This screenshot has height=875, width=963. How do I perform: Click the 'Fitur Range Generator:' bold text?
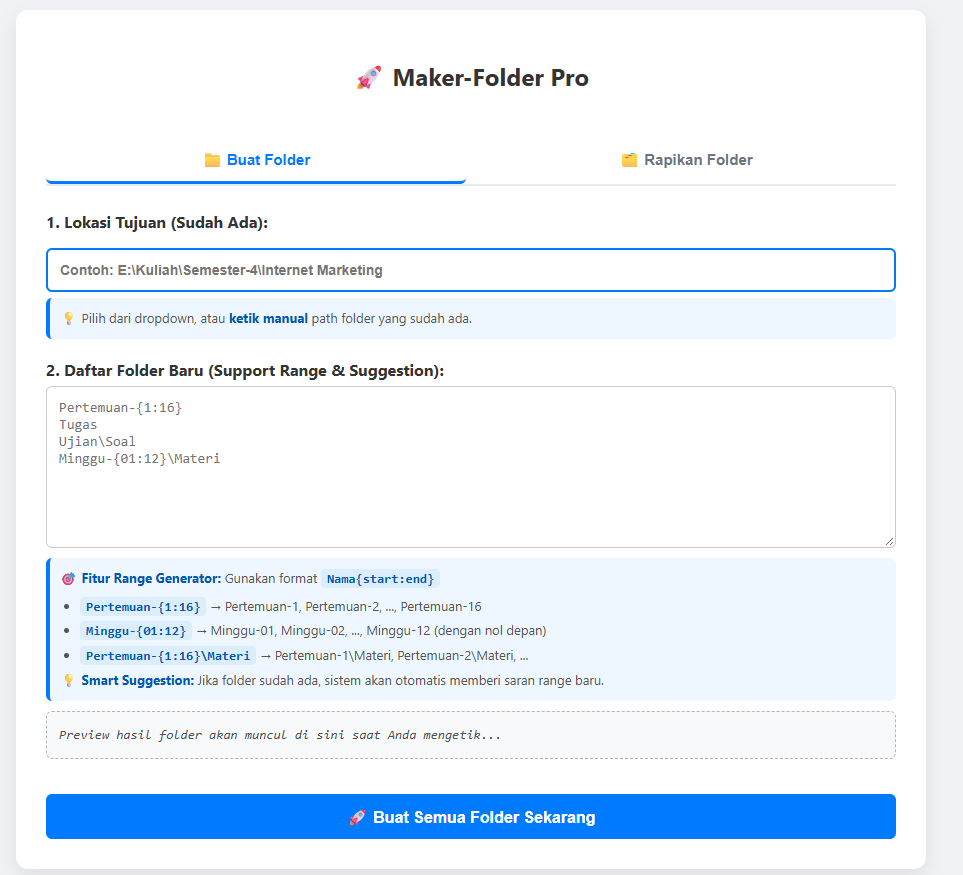[151, 578]
